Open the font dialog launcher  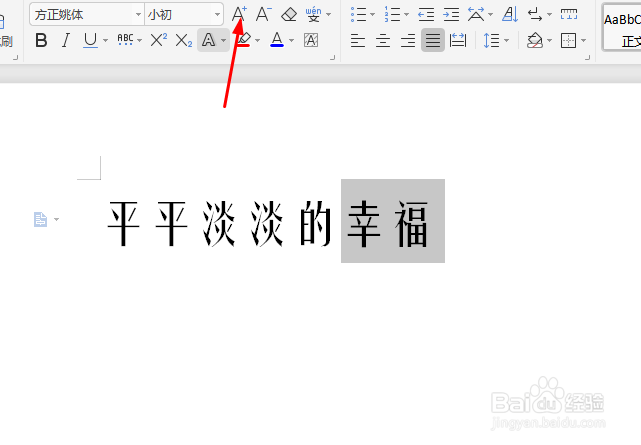pos(333,58)
